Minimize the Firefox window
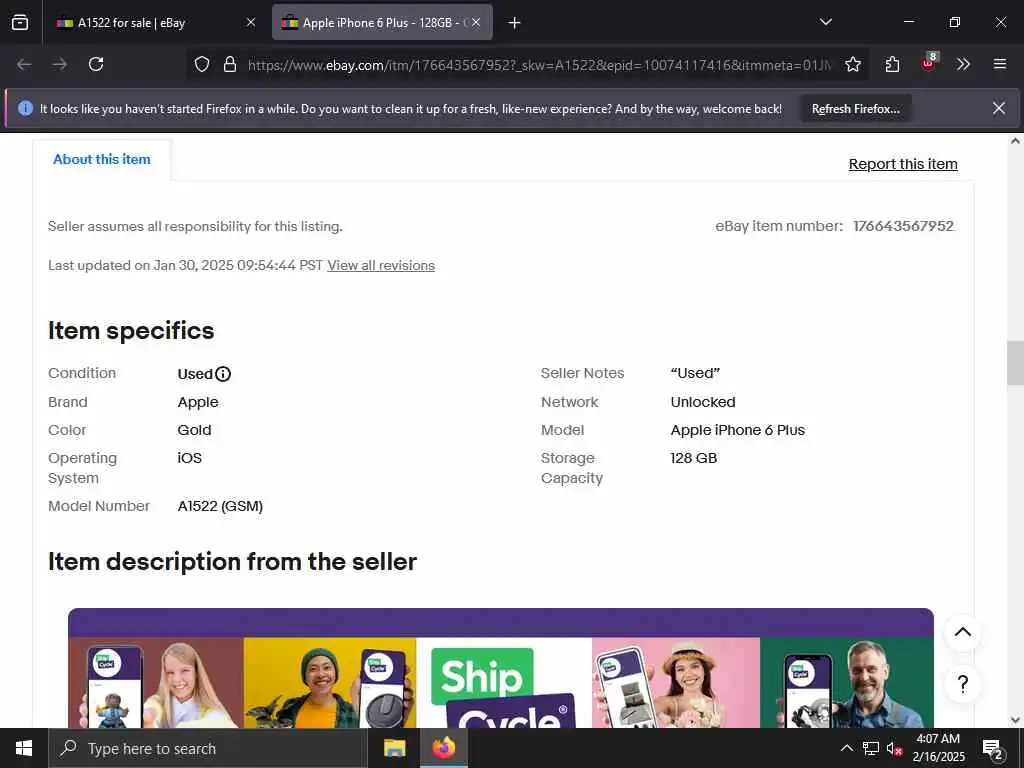Screen dimensions: 1024x768 coord(908,22)
